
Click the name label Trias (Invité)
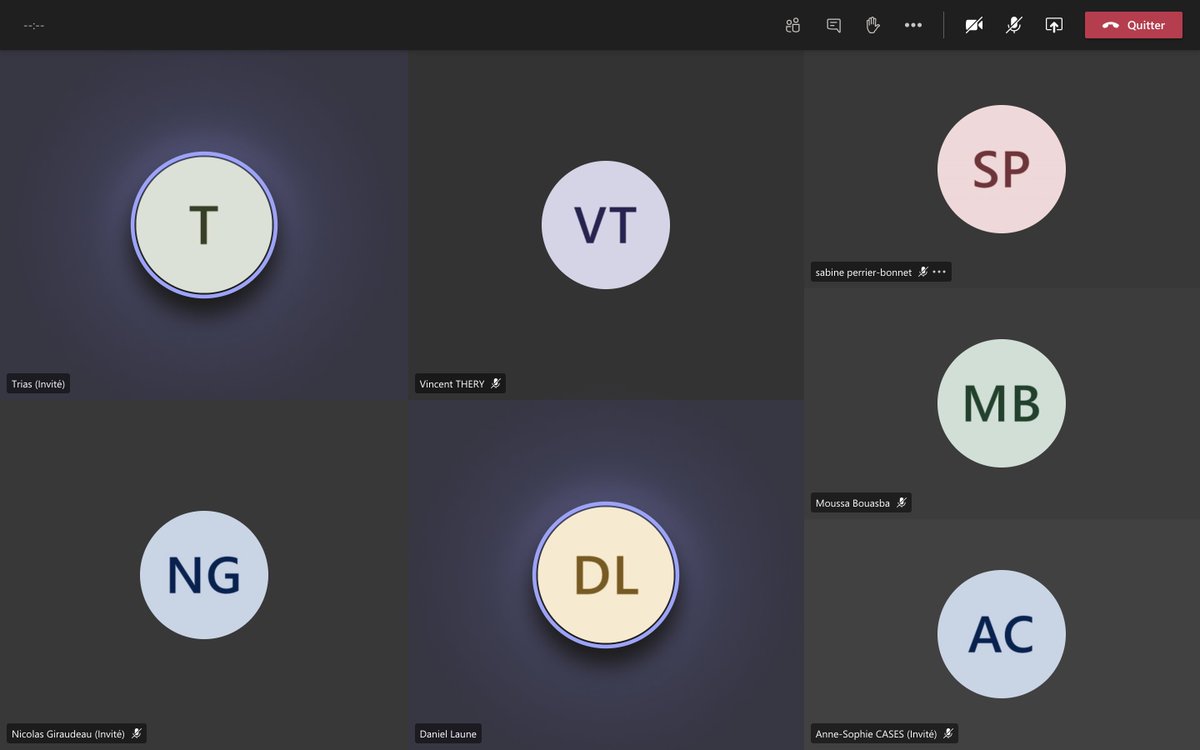click(38, 384)
